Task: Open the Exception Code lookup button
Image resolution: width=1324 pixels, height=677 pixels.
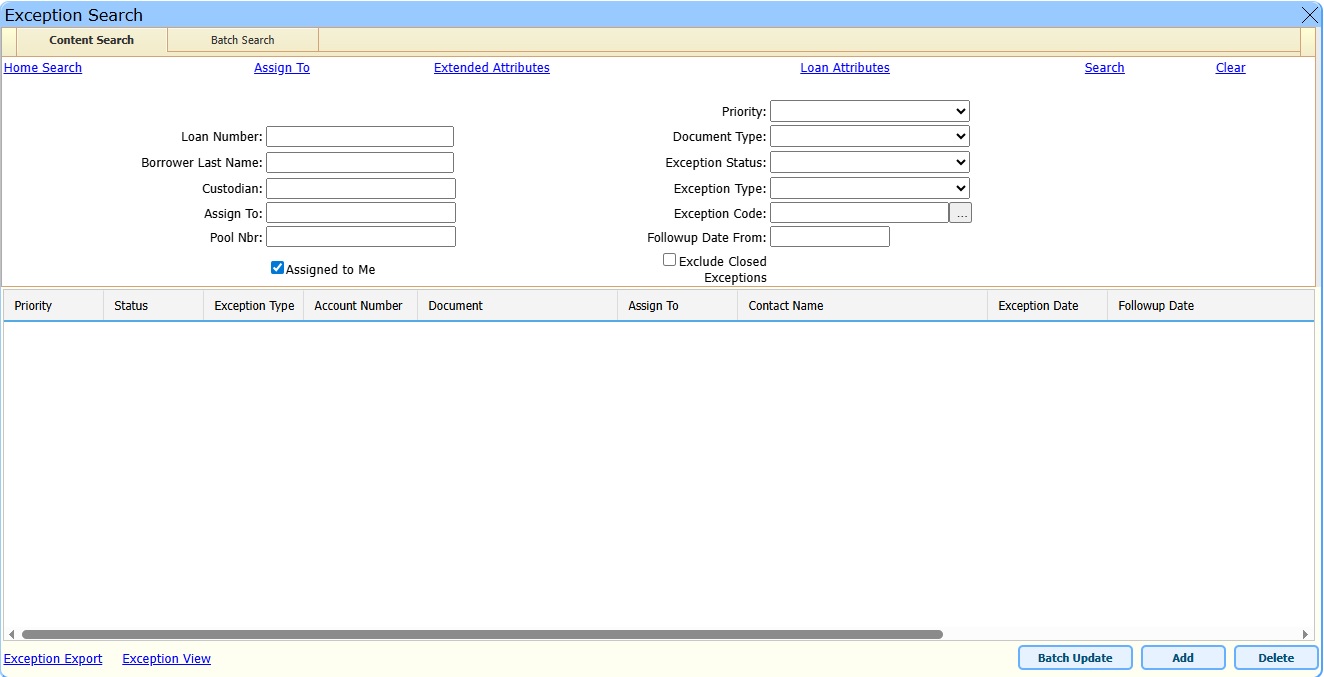Action: click(x=960, y=212)
